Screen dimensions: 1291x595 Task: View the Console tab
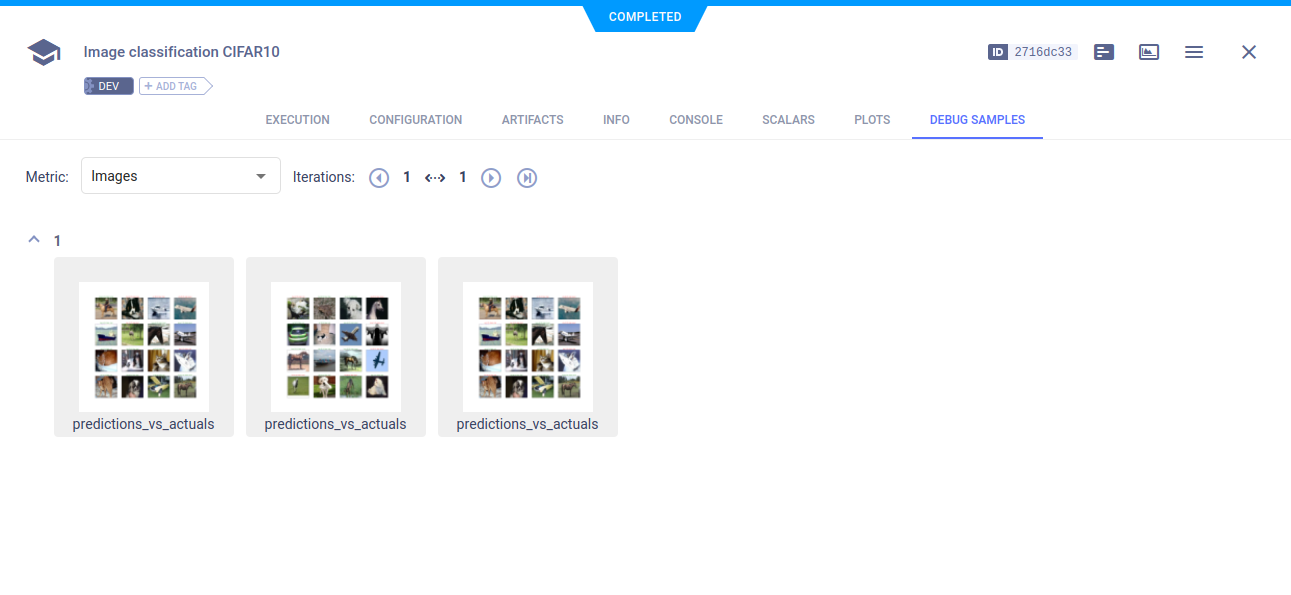pos(695,120)
